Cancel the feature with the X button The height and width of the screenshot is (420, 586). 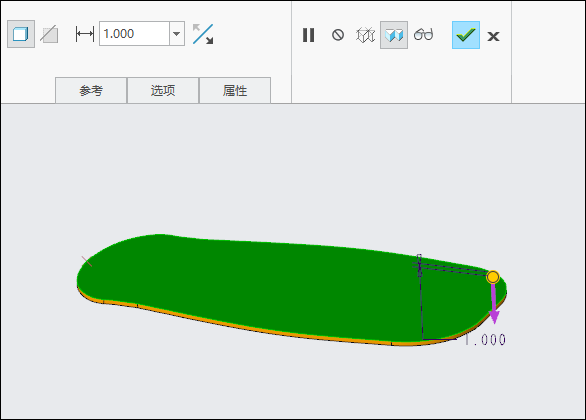[493, 36]
